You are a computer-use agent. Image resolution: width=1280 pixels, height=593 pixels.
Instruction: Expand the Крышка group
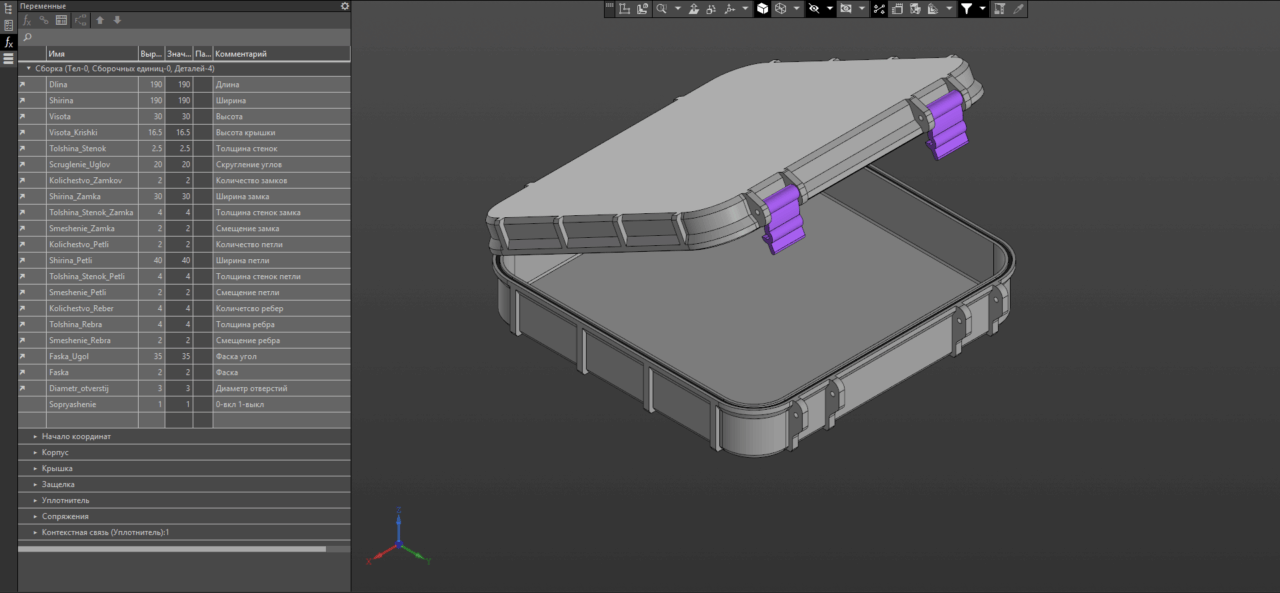click(x=35, y=469)
